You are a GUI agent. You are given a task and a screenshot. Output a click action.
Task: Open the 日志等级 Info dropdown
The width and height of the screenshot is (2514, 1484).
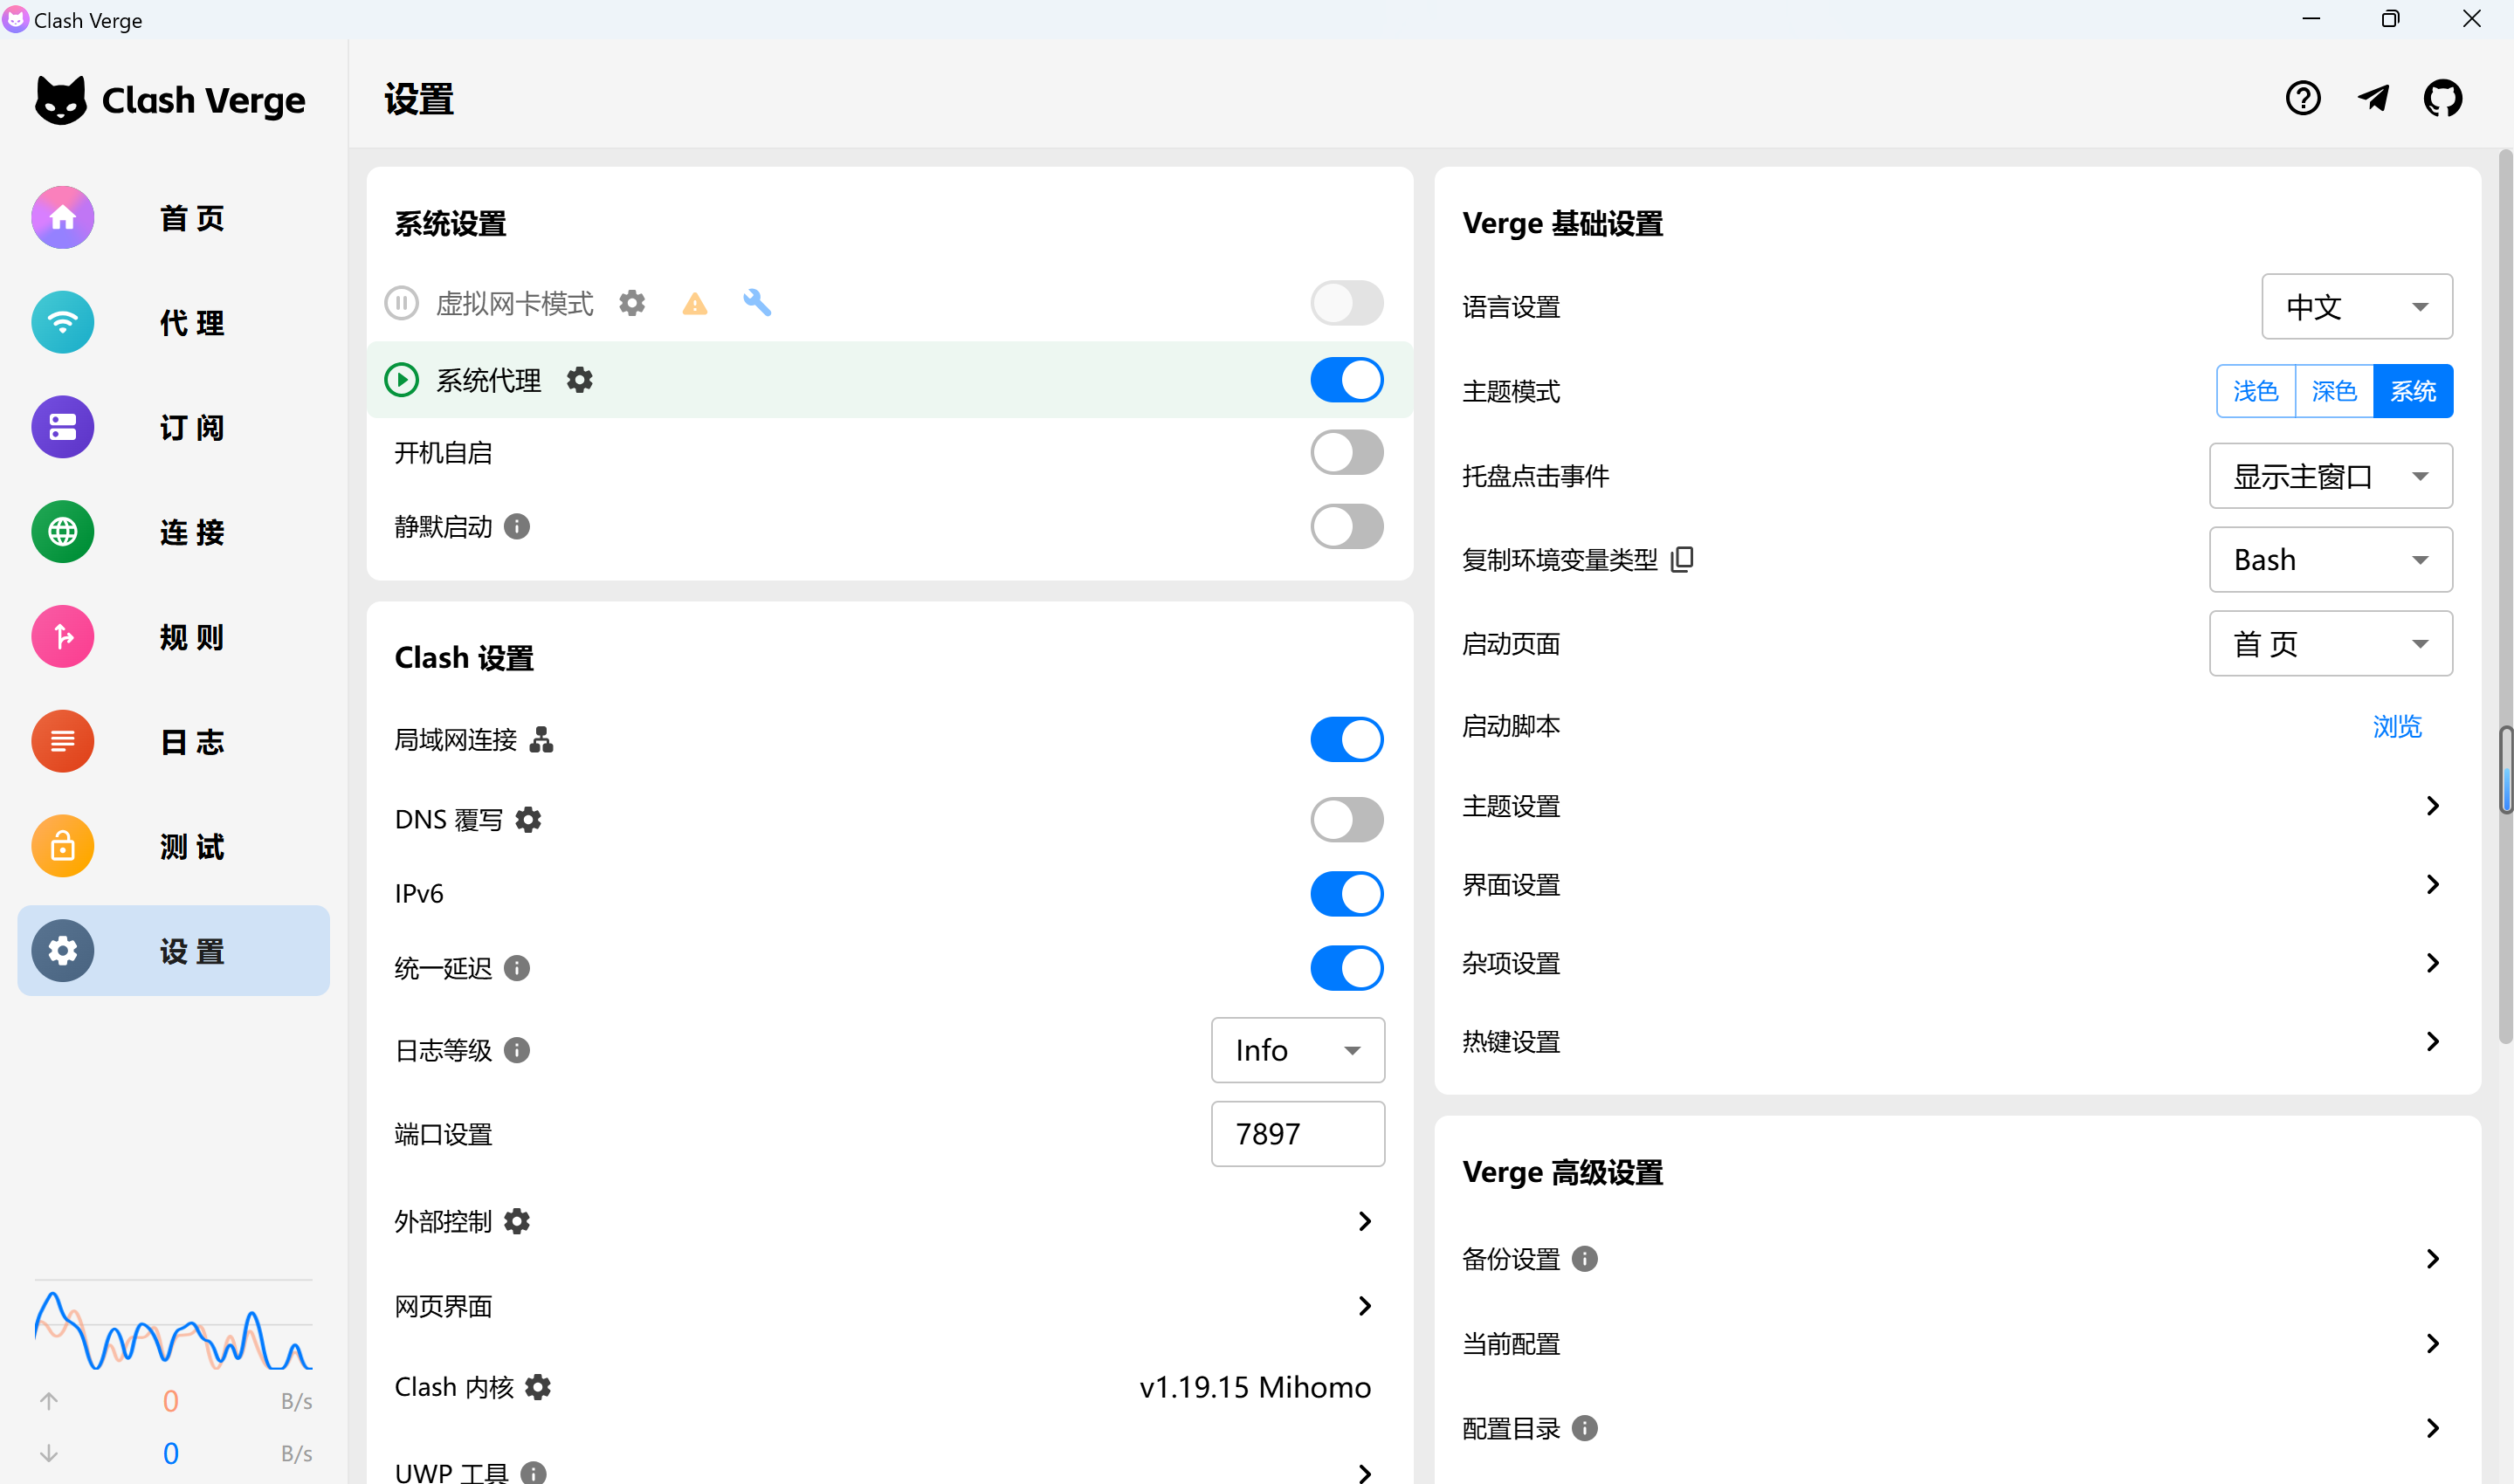1297,1050
